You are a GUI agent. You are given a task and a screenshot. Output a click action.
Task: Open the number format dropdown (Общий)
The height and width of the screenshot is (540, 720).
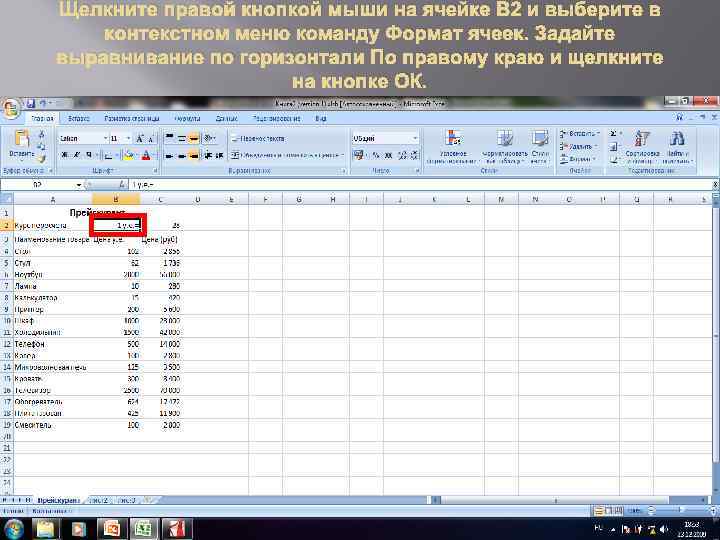click(415, 138)
